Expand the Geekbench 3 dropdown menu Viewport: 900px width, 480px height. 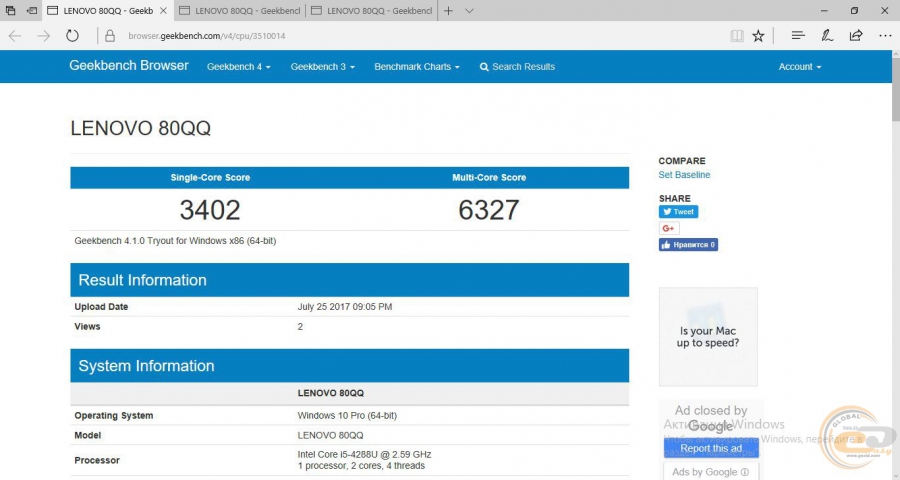pyautogui.click(x=323, y=67)
